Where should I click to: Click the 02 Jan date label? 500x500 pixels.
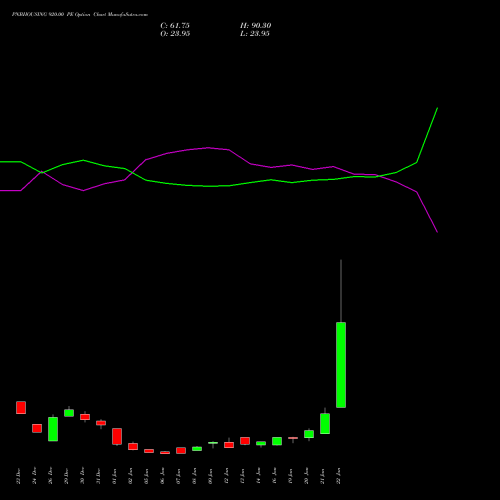coord(130,476)
